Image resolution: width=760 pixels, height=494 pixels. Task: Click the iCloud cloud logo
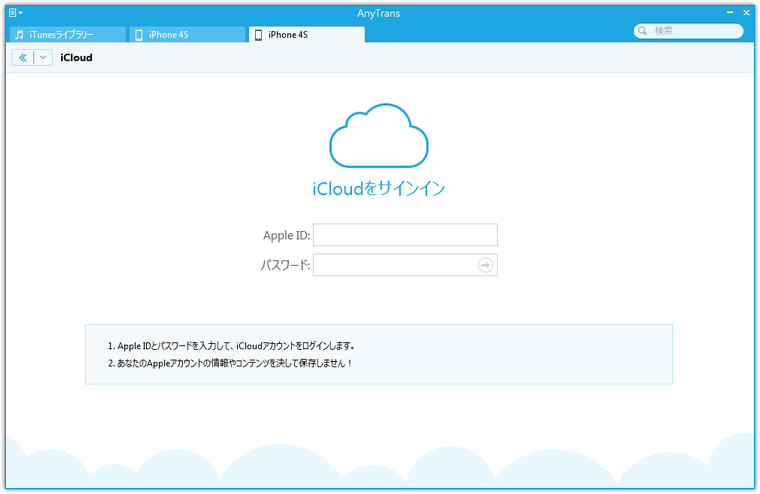(x=379, y=136)
